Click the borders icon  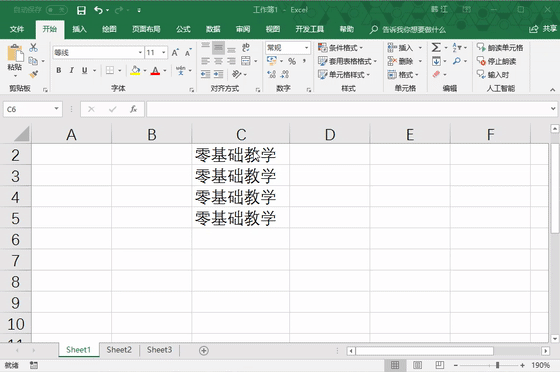110,70
